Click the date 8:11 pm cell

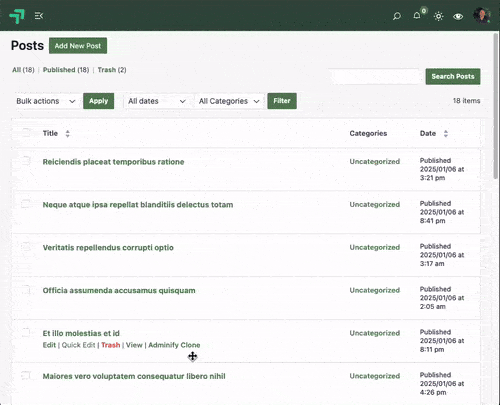[442, 341]
